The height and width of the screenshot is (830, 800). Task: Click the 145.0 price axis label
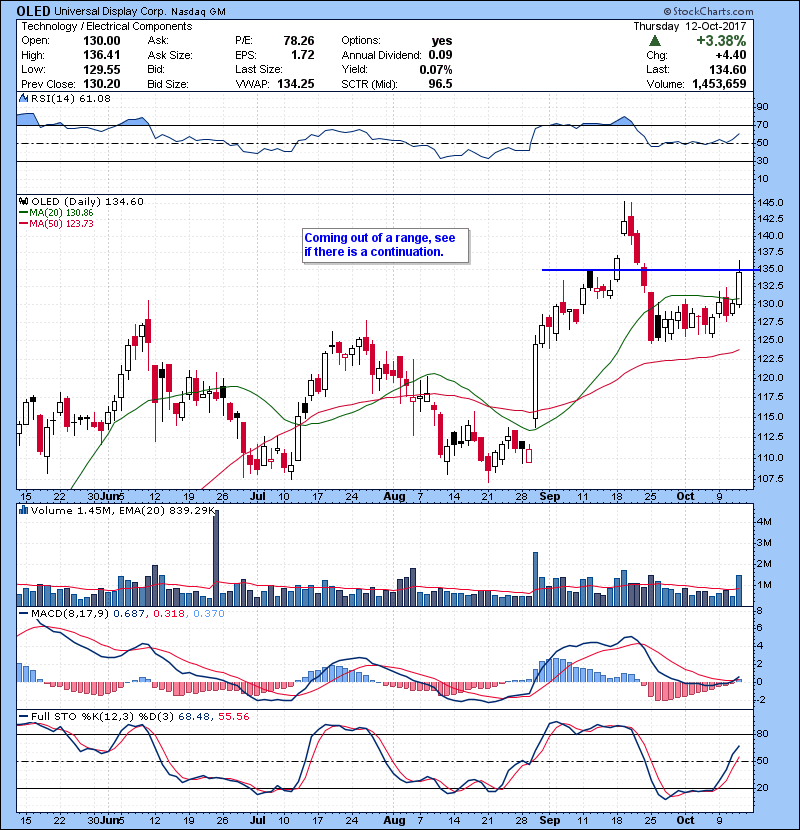pos(771,203)
